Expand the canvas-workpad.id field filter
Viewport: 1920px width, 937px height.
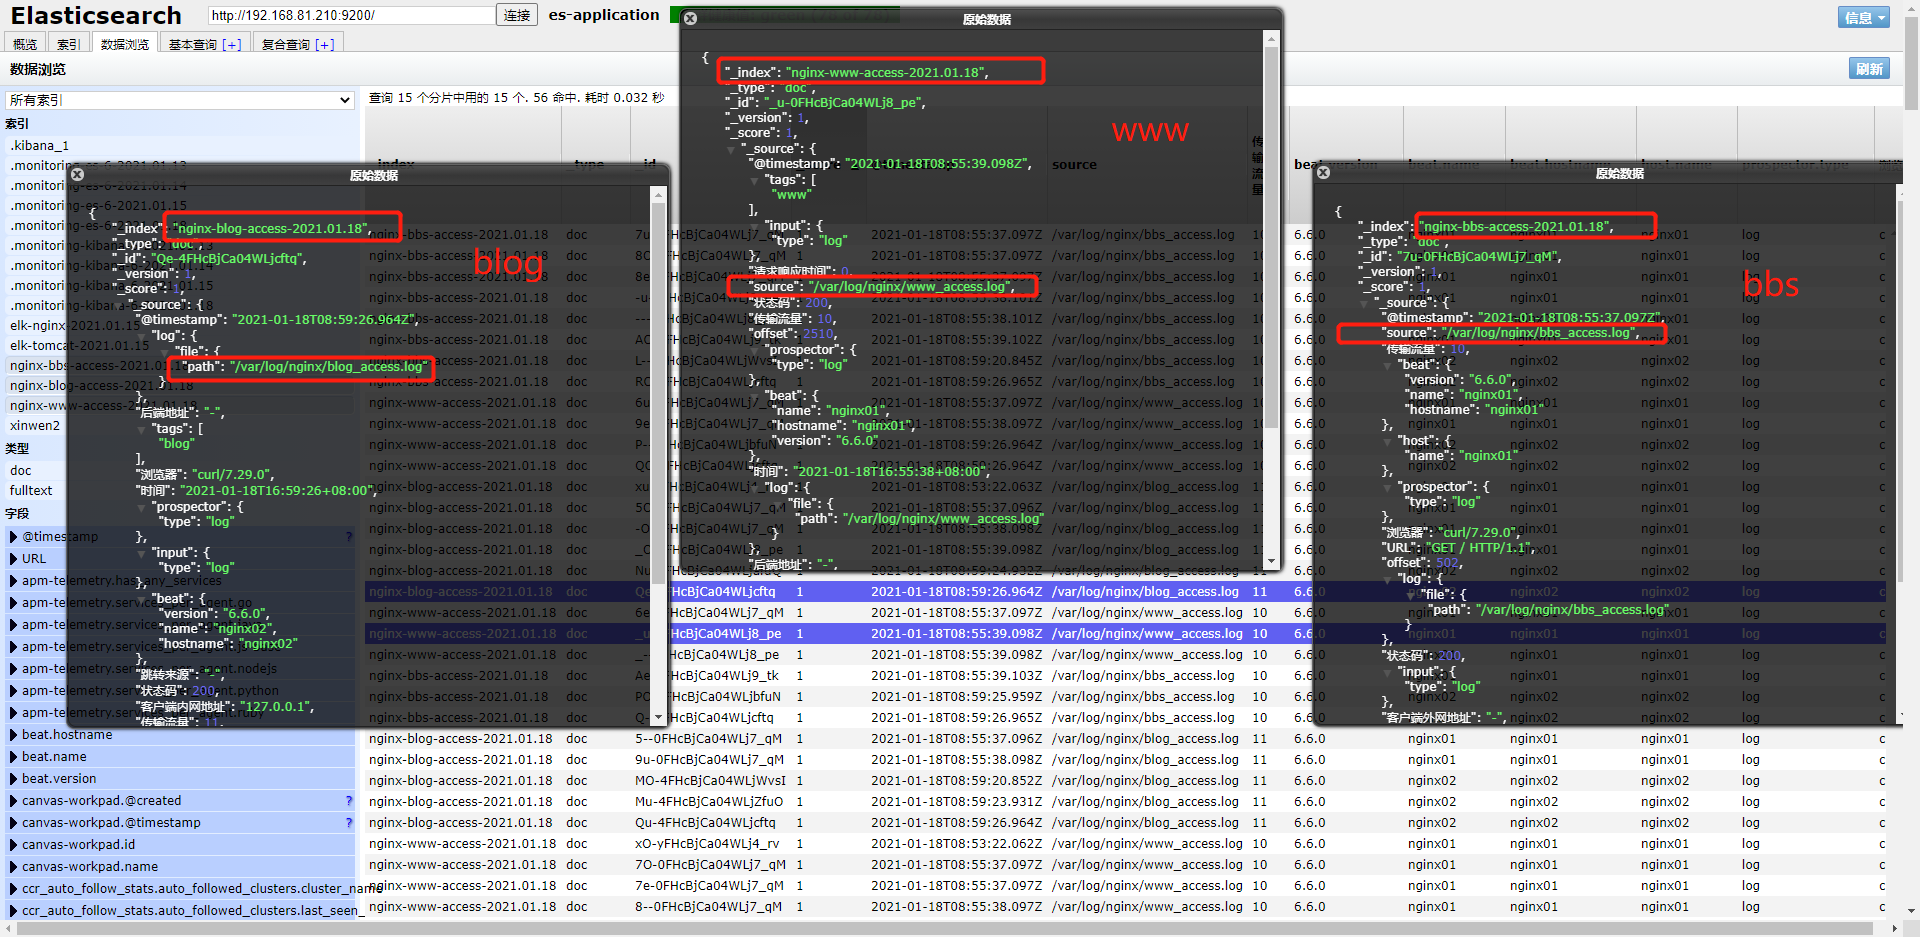click(14, 845)
